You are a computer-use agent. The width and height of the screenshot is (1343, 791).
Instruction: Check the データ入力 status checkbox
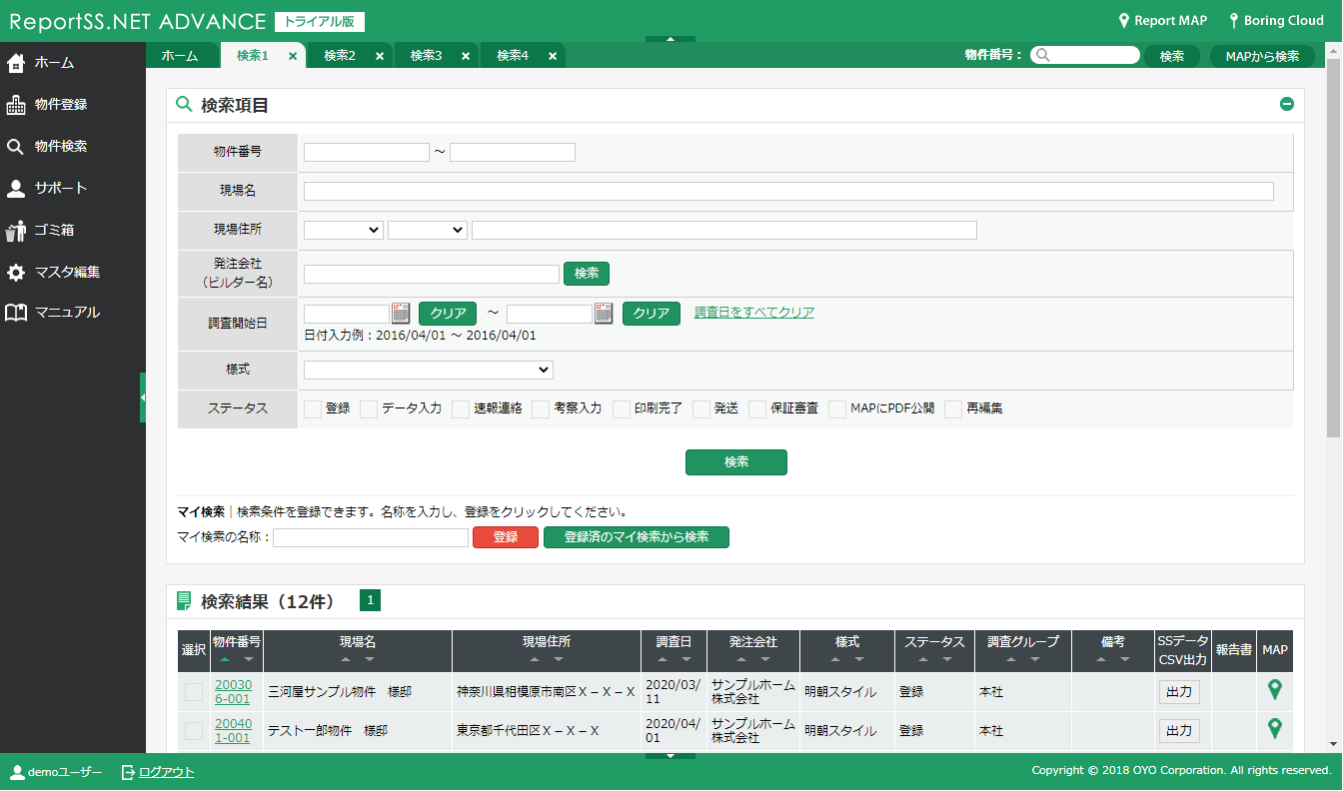coord(369,409)
